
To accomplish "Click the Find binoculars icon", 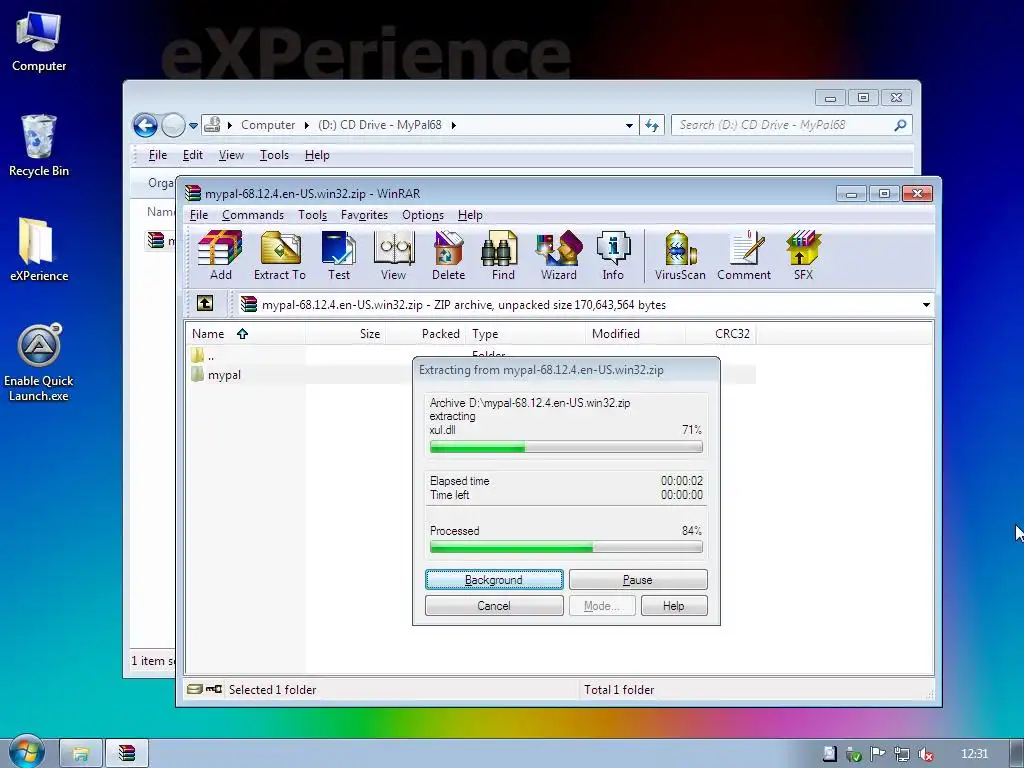I will click(503, 256).
